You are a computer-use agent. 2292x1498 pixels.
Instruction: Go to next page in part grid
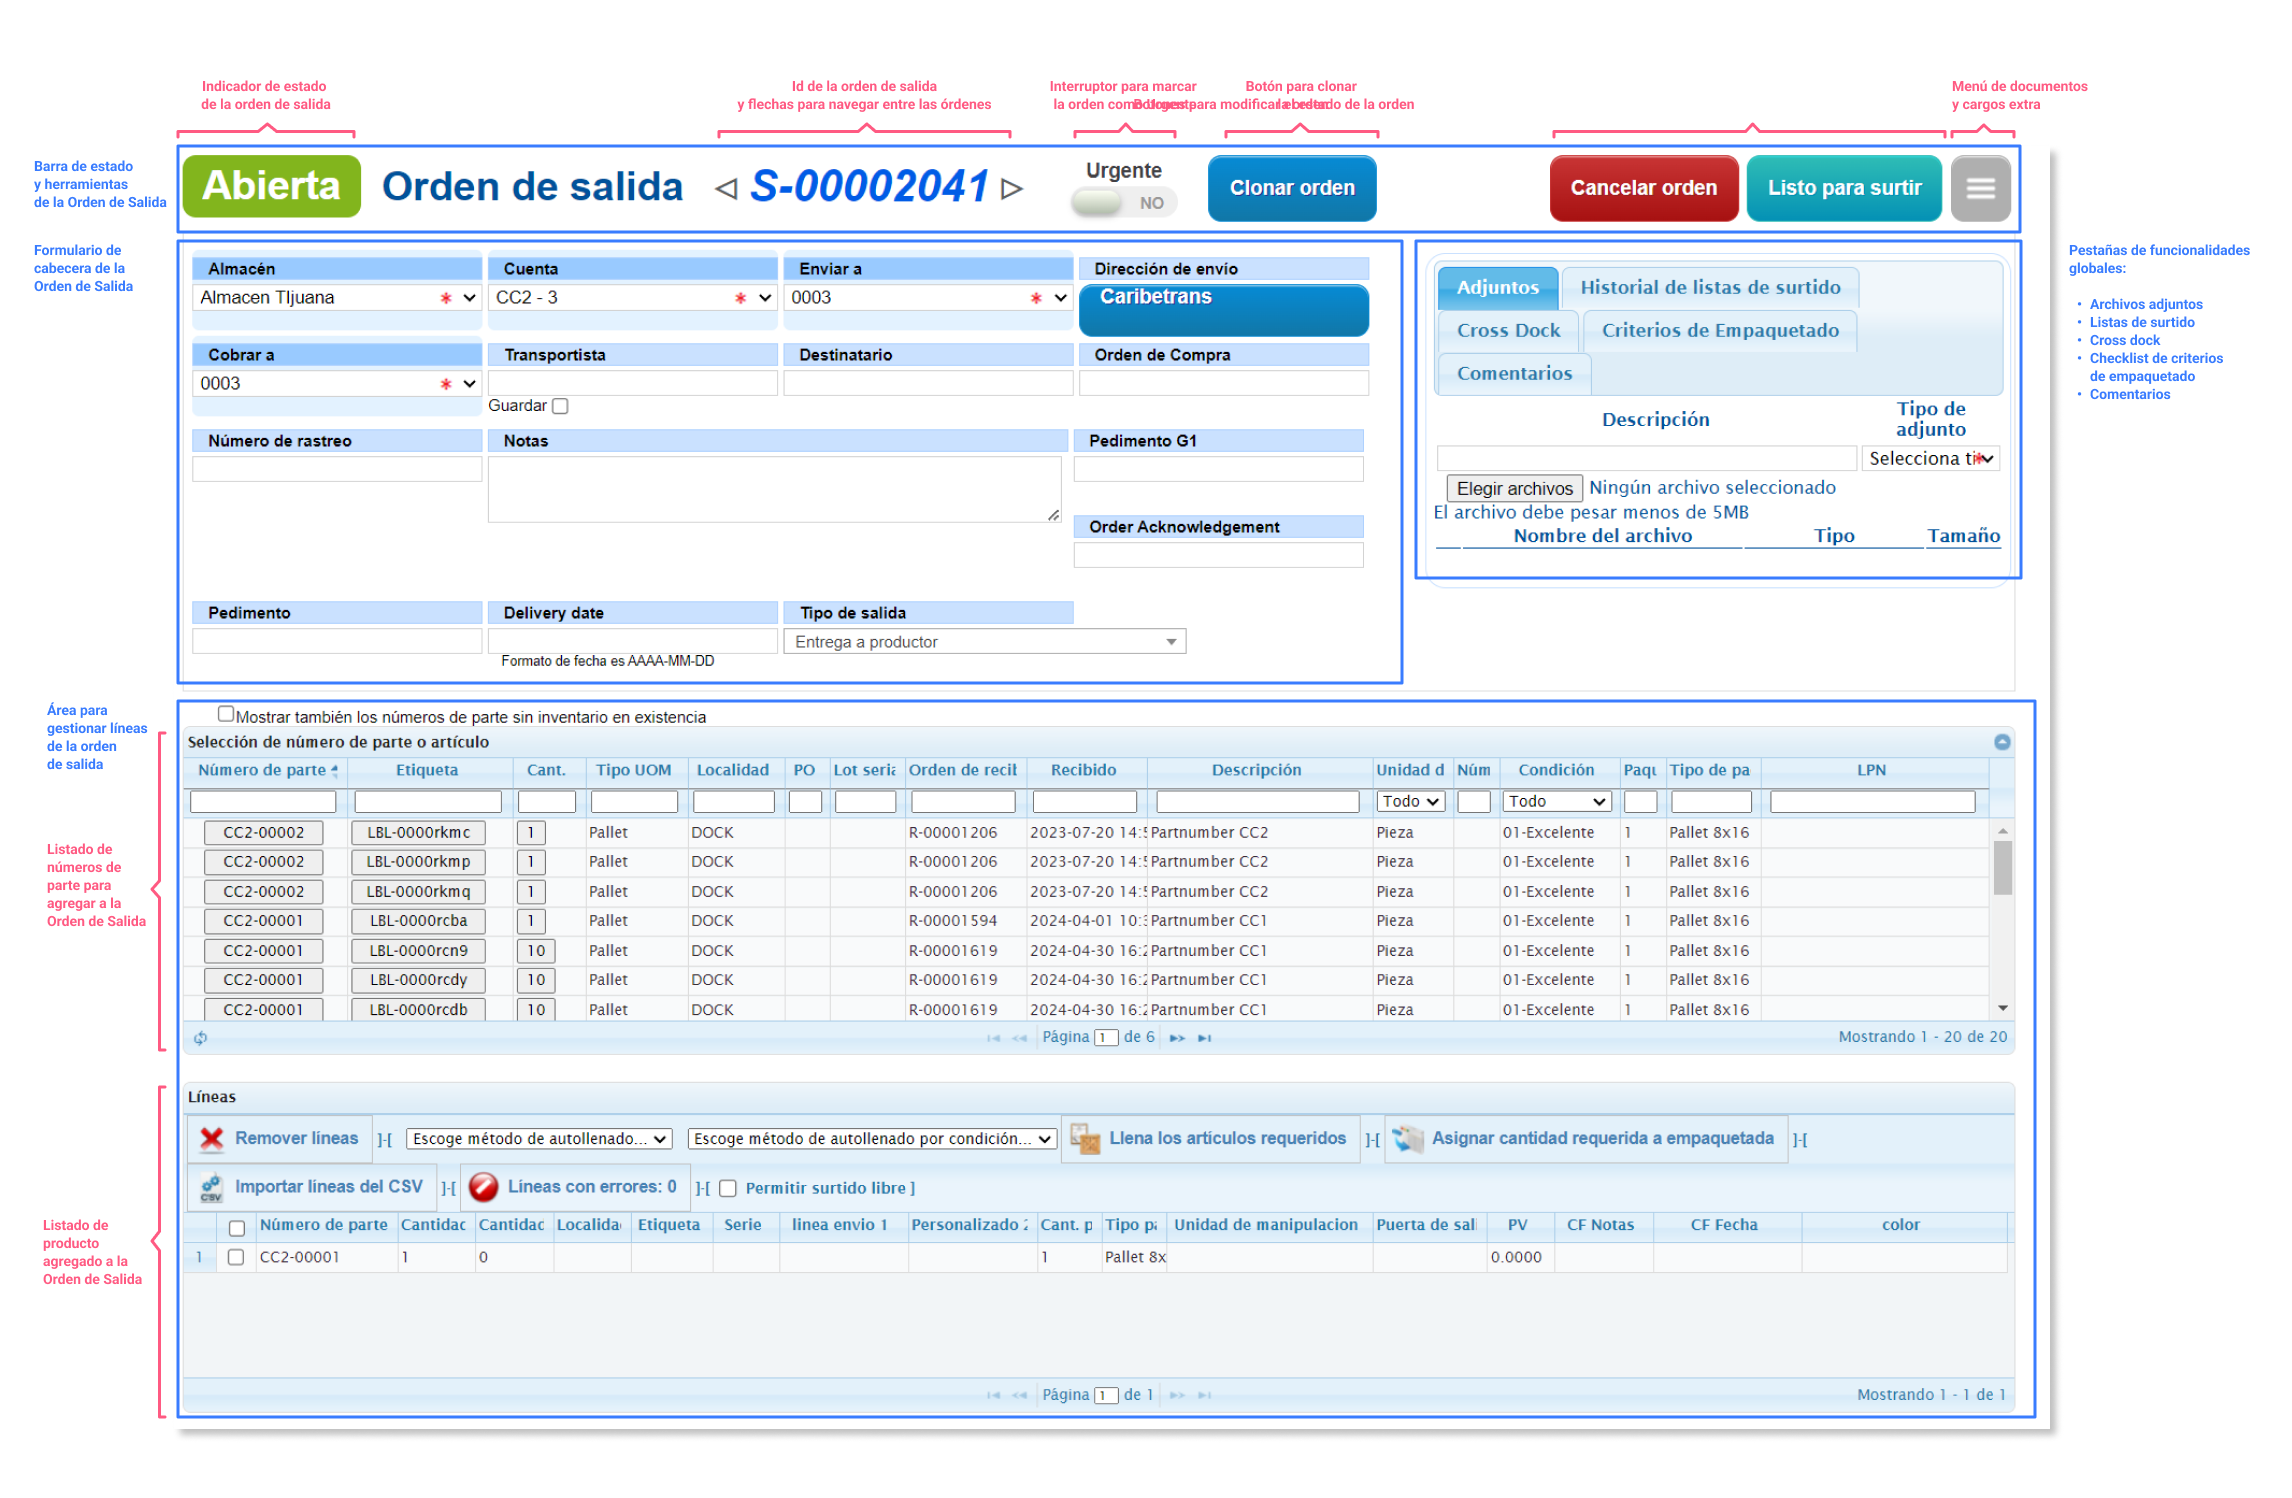coord(1177,1038)
